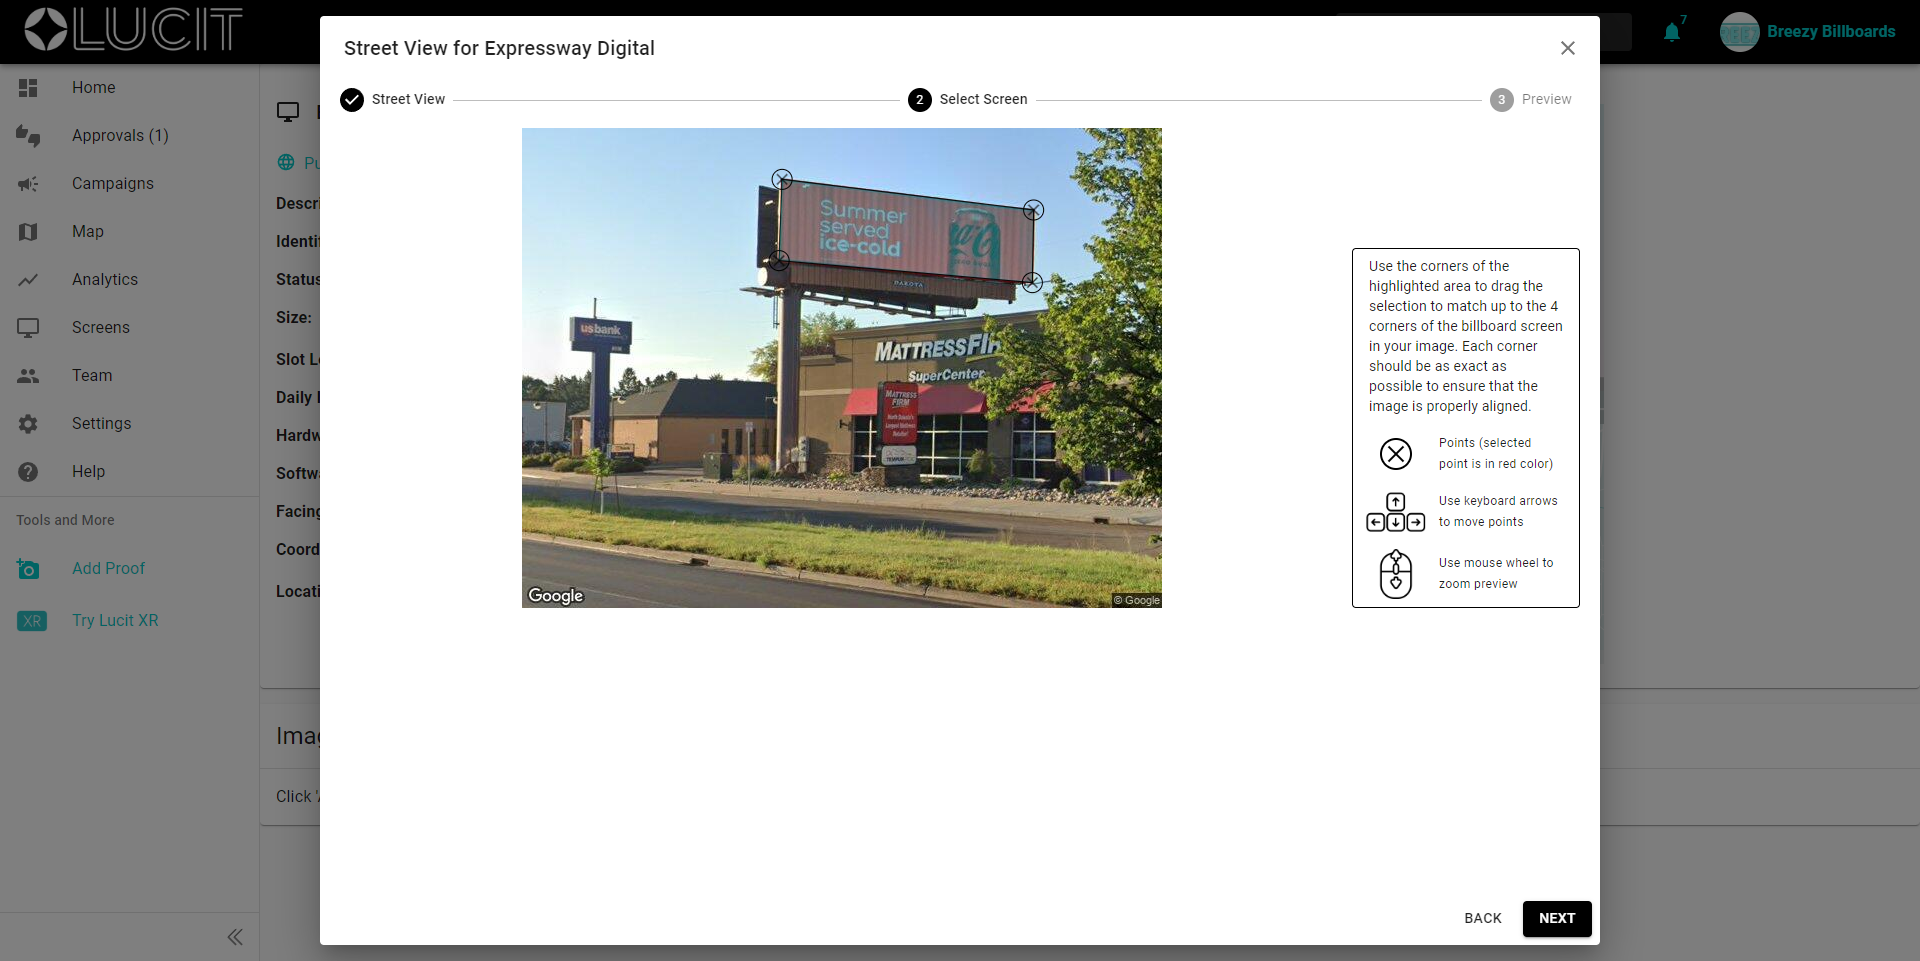Screen dimensions: 1920x961
Task: Close the Street View dialog
Action: click(1567, 48)
